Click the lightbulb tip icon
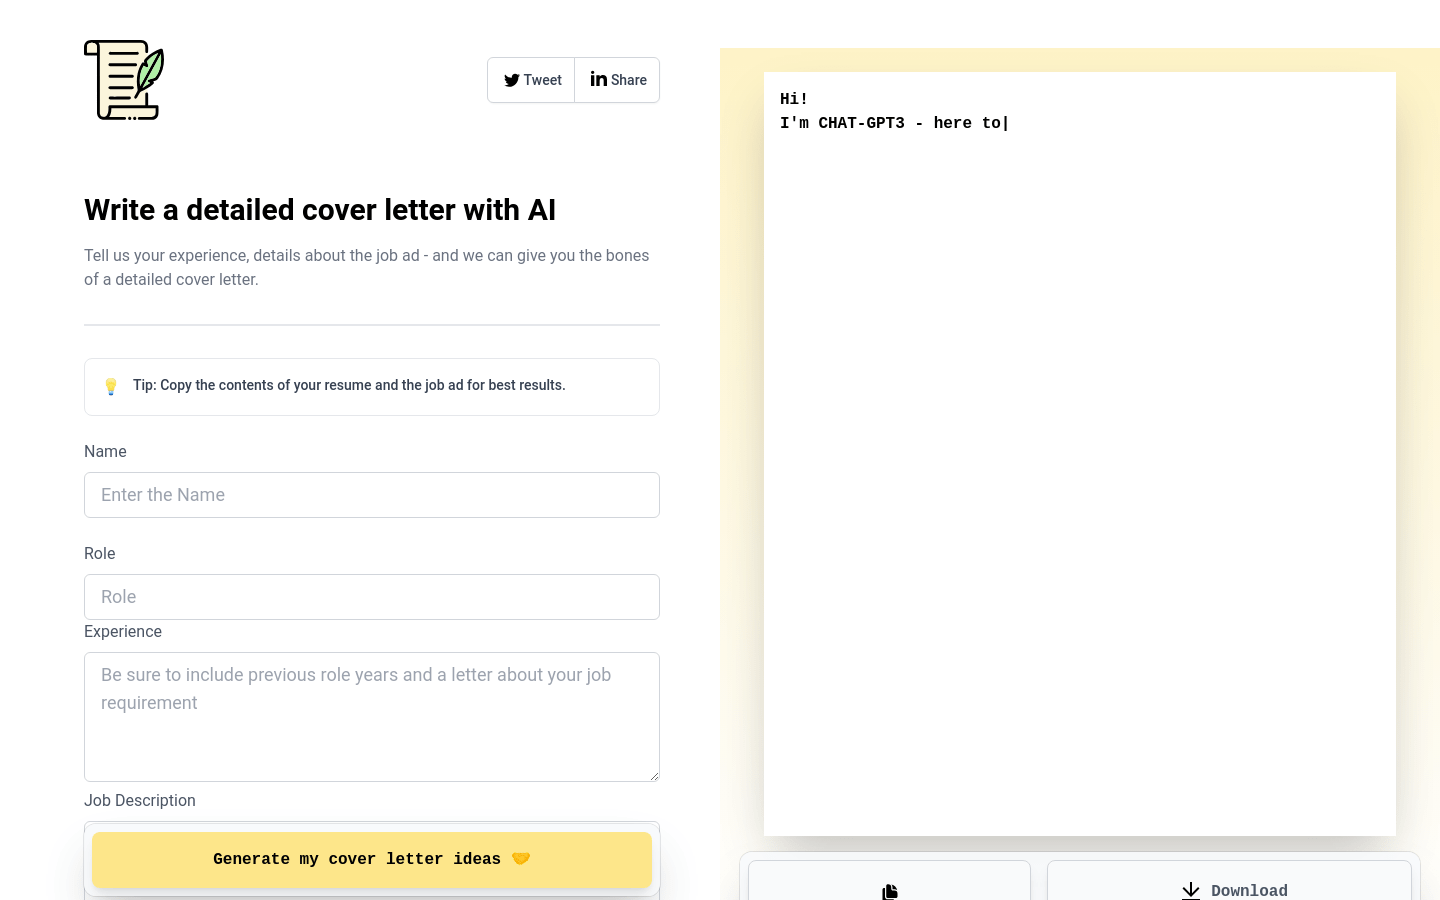The width and height of the screenshot is (1440, 900). [x=111, y=386]
